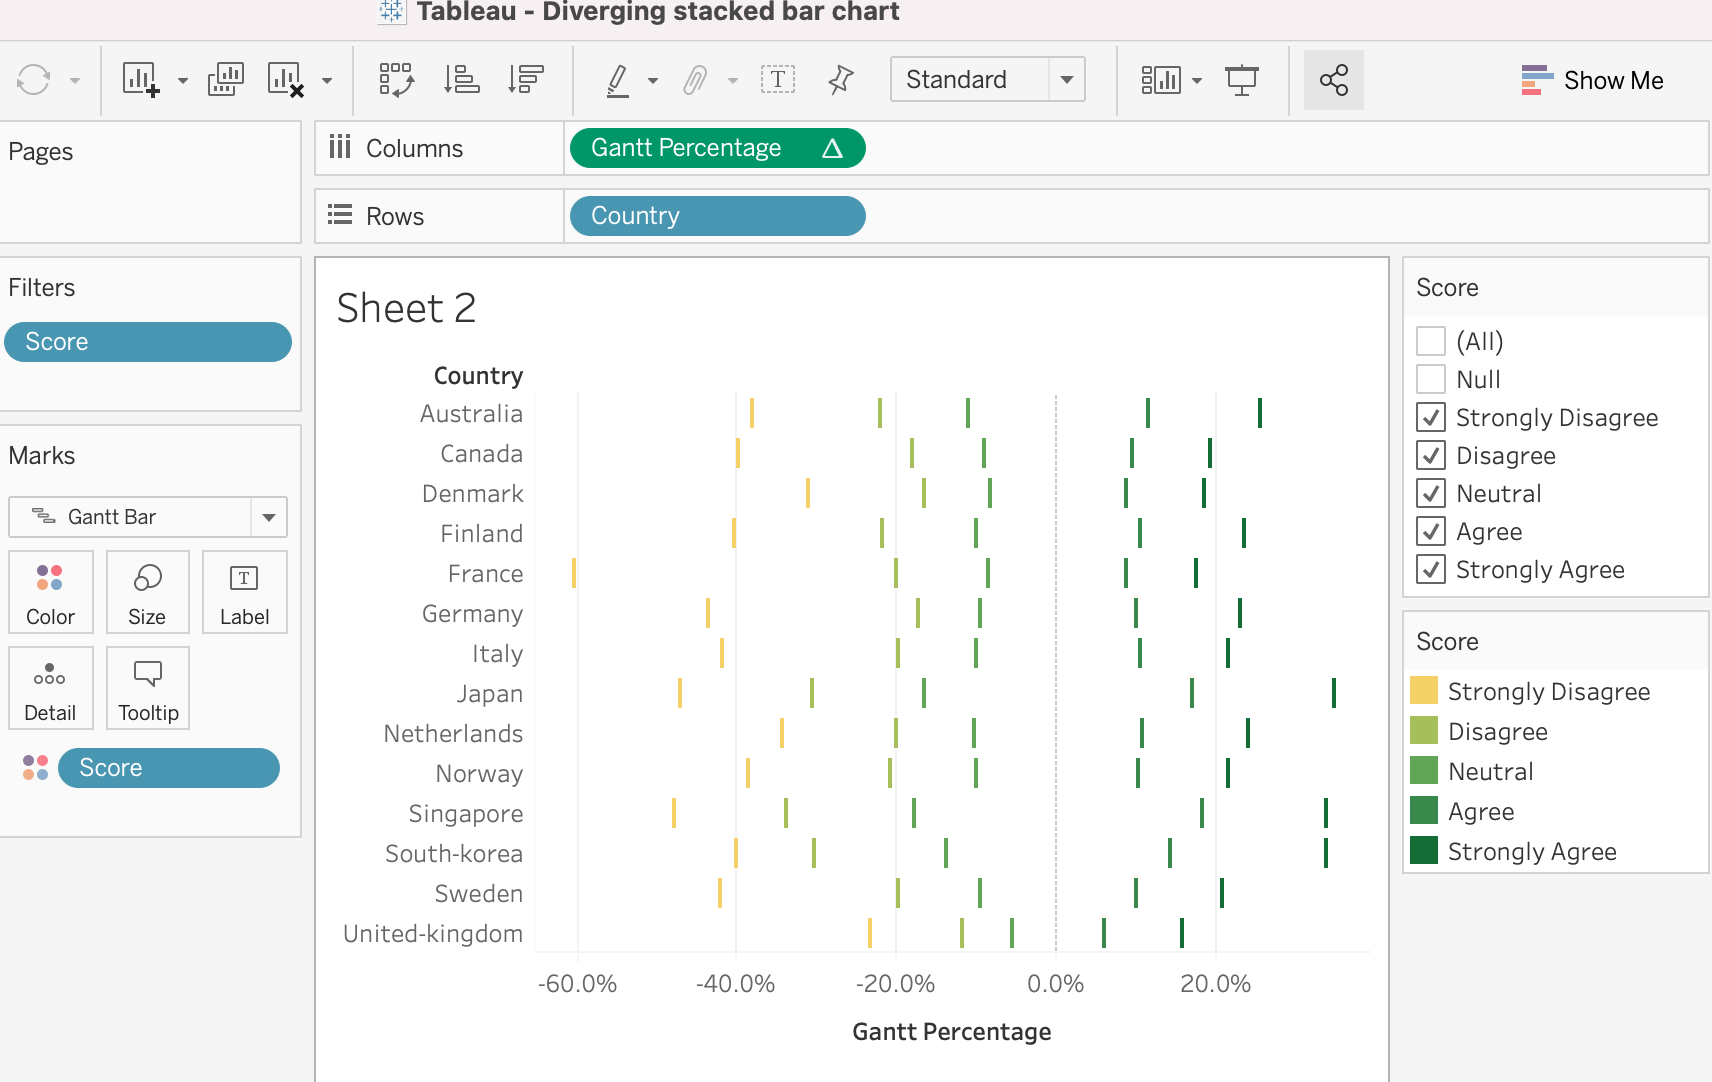This screenshot has height=1082, width=1712.
Task: Open the Standard fit dropdown
Action: pos(1067,80)
